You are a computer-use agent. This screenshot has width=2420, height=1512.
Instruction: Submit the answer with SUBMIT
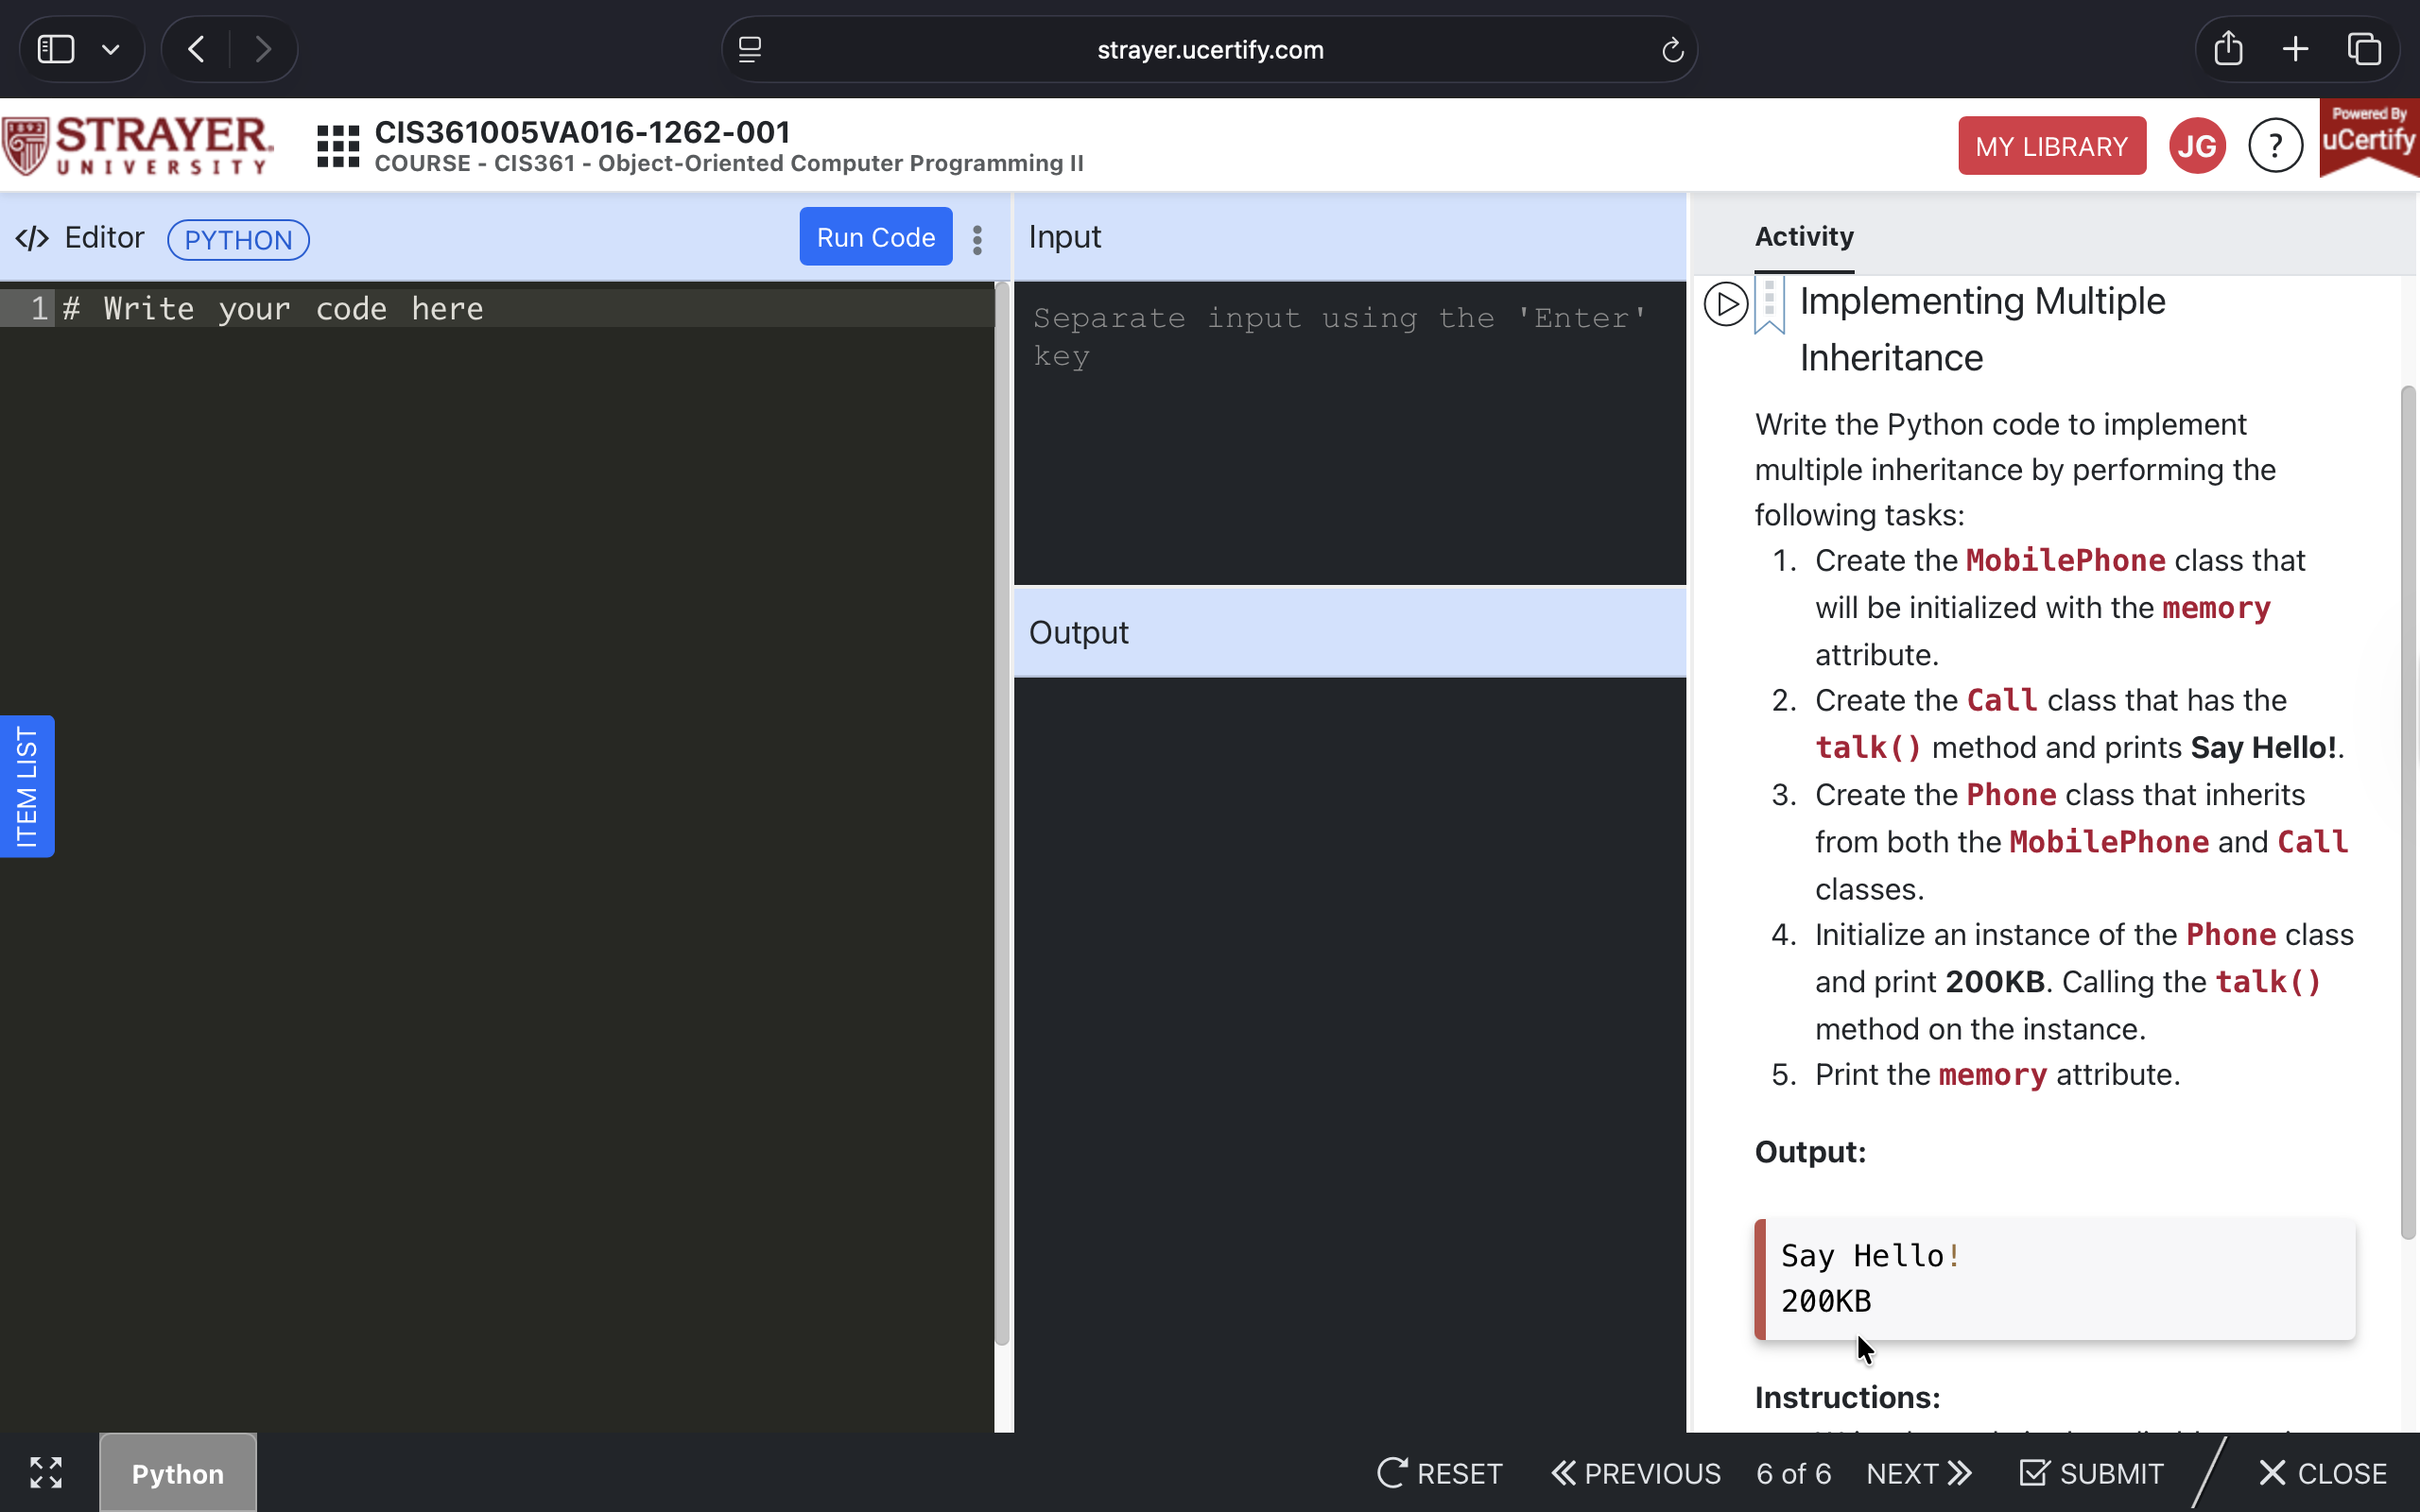(x=2091, y=1473)
